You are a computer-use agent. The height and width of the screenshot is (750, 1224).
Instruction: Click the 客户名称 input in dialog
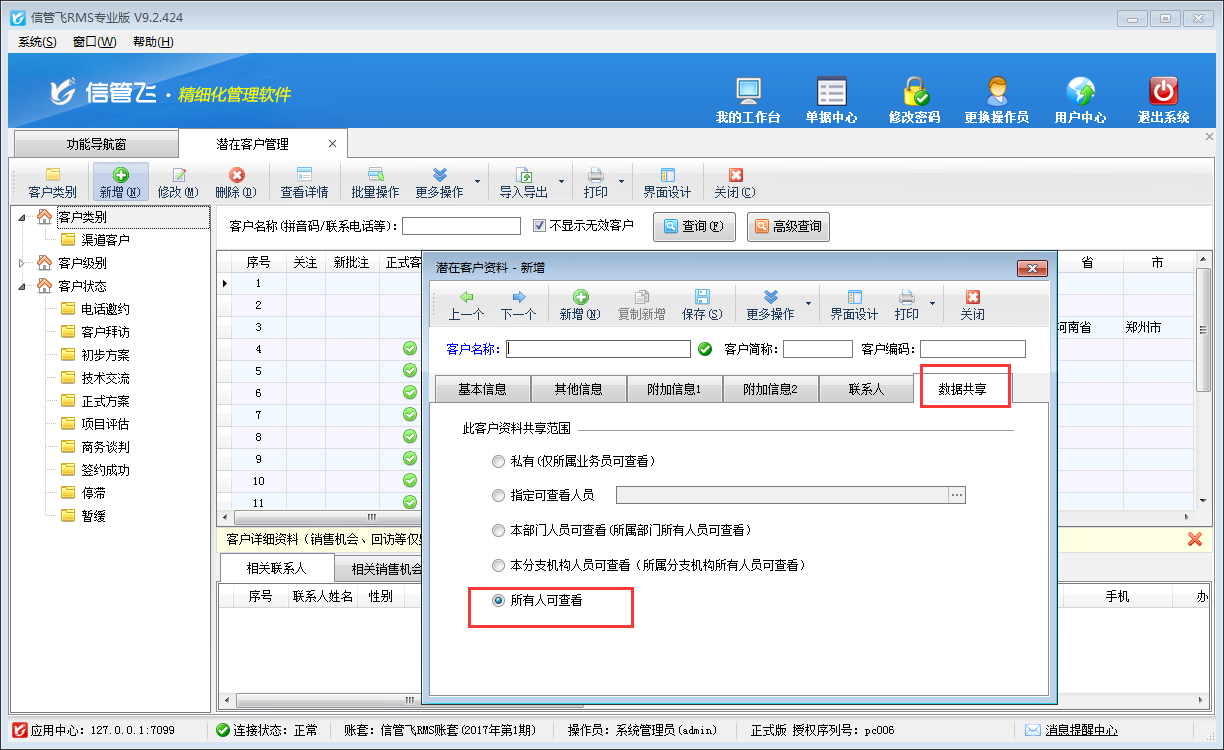point(599,349)
